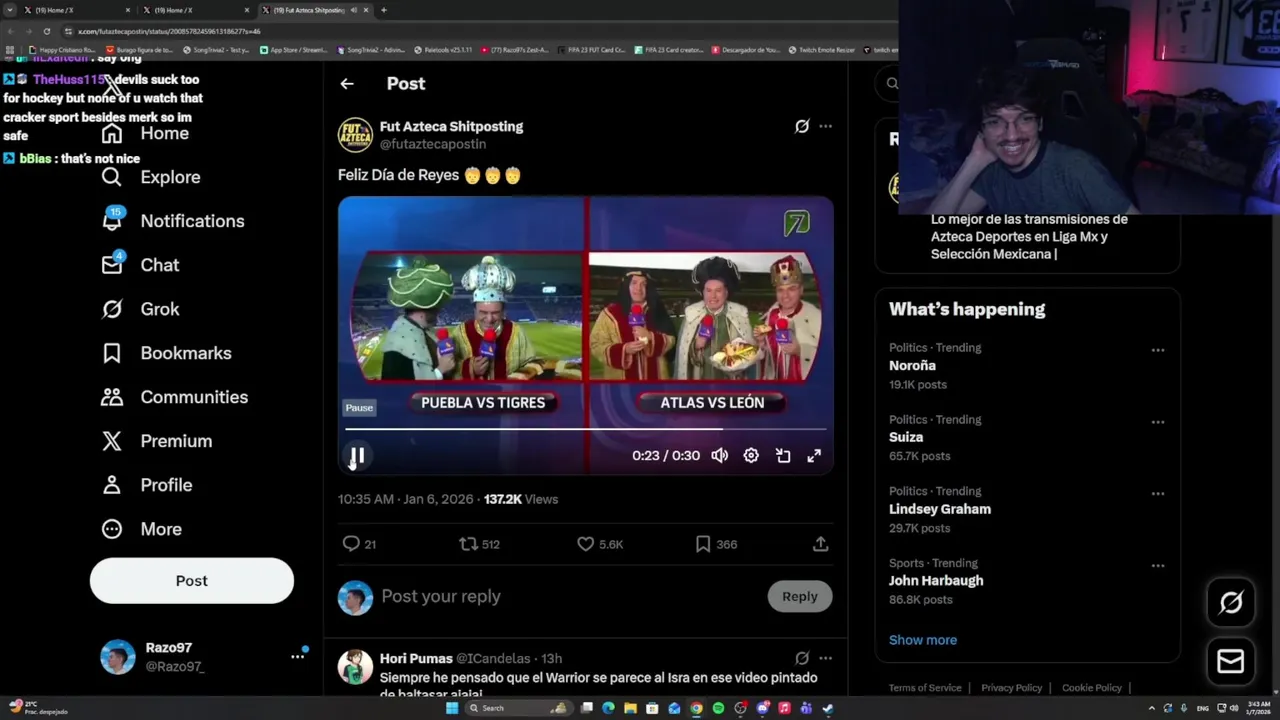Click the gray Reply button
1280x720 pixels.
point(800,596)
